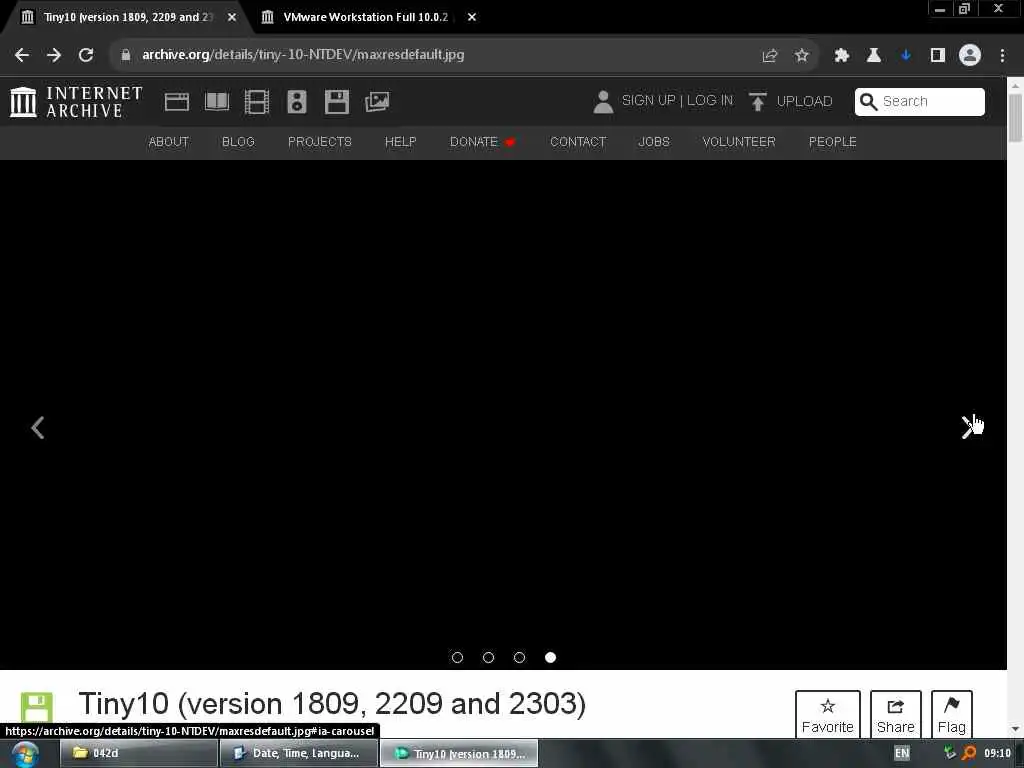Screen dimensions: 1024x768
Task: Open the Images icon in navbar
Action: (x=377, y=102)
